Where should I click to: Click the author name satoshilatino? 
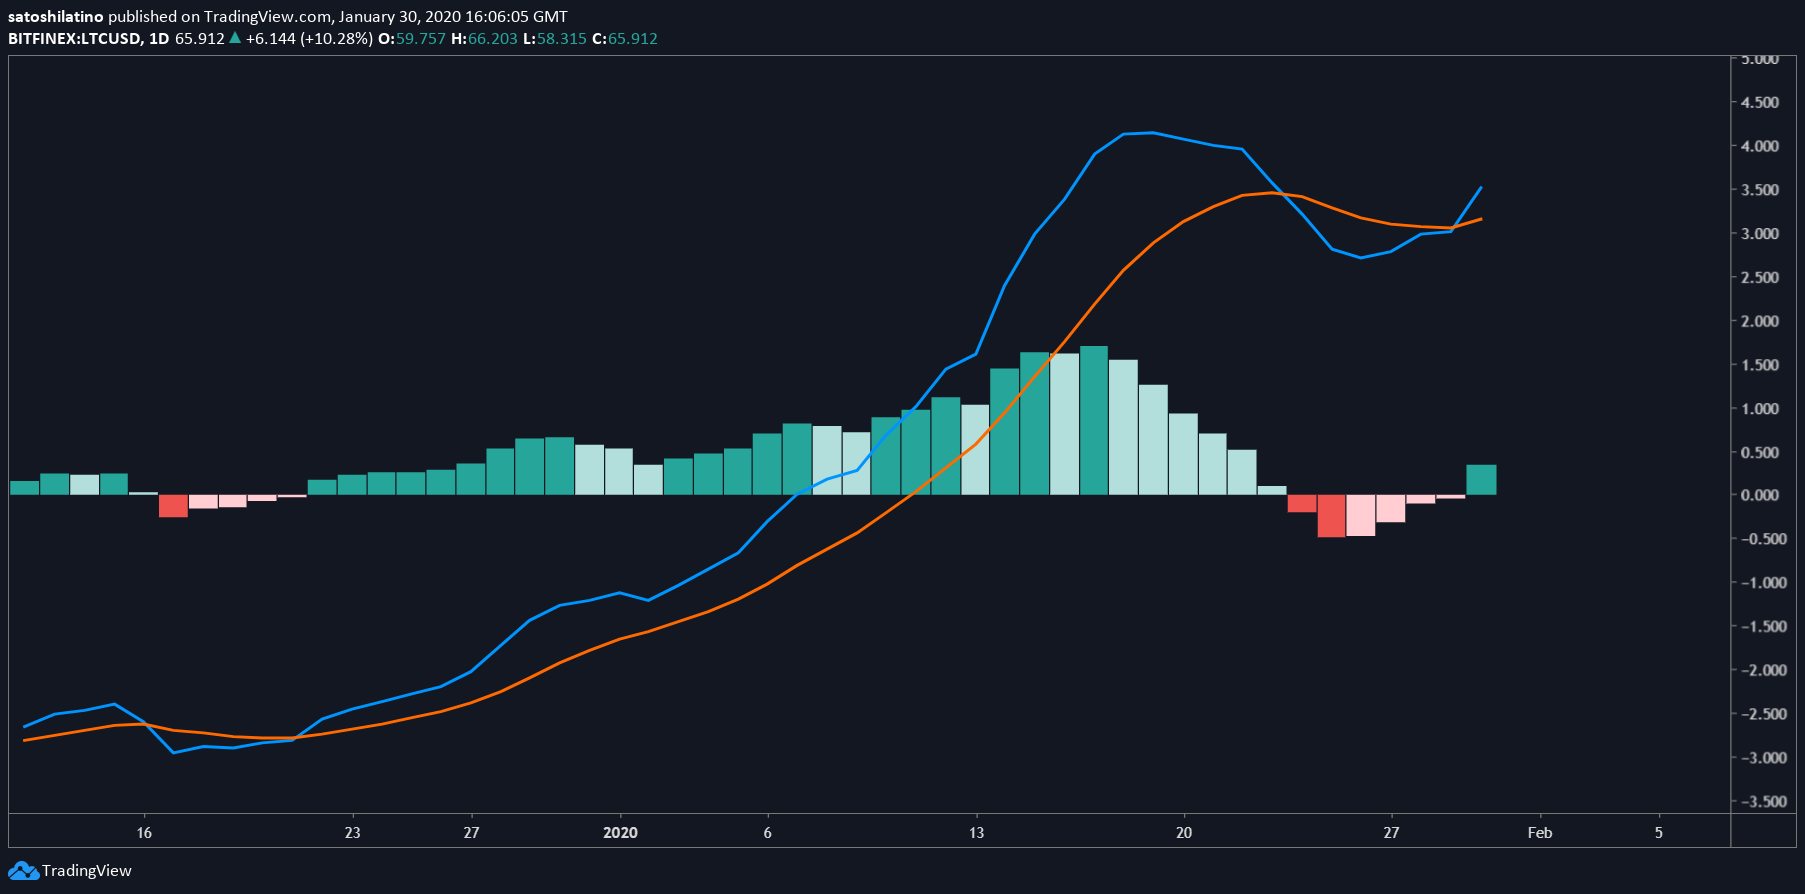tap(55, 17)
